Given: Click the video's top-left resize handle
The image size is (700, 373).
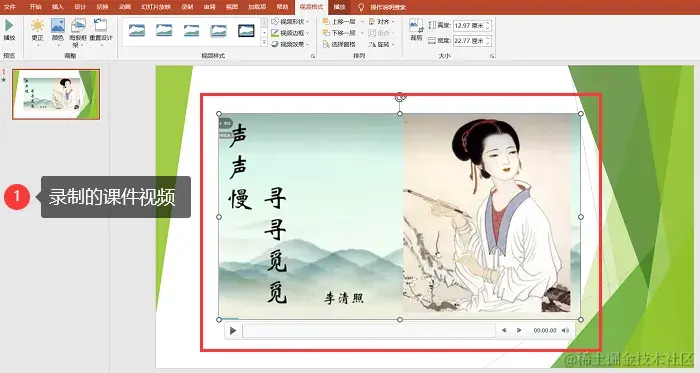Looking at the screenshot, I should coord(219,114).
